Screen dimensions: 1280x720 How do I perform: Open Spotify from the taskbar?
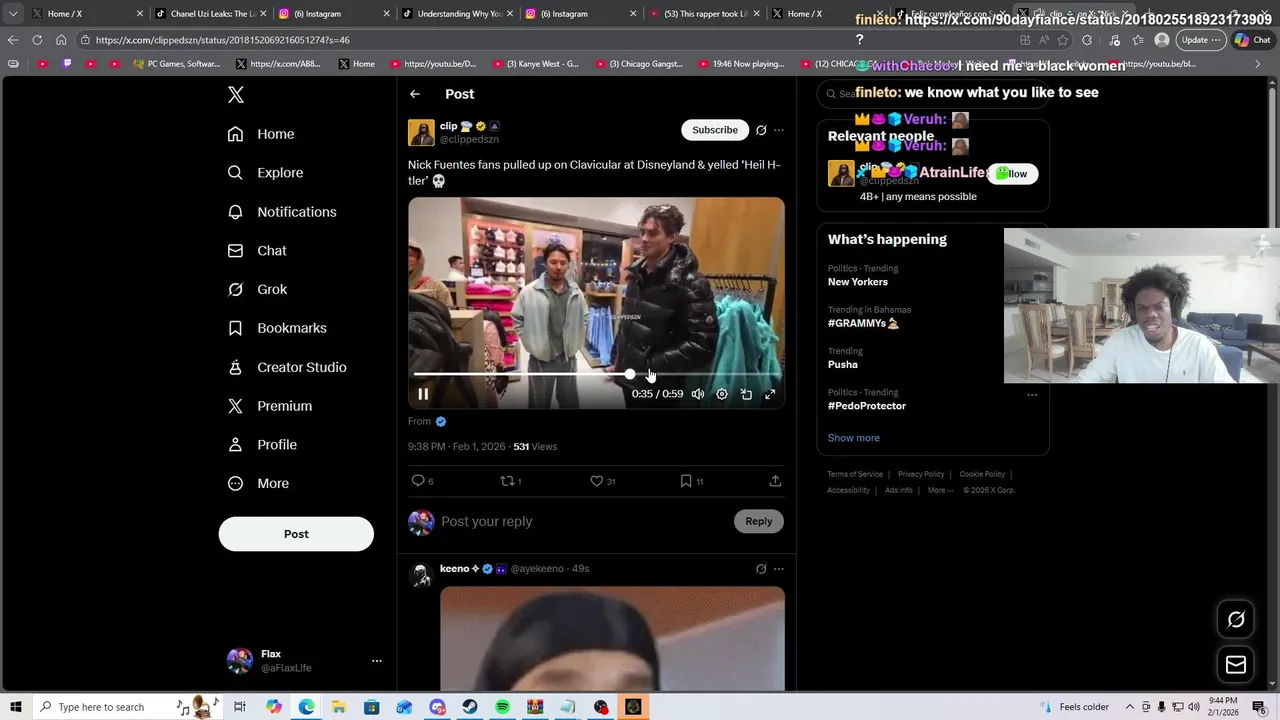pyautogui.click(x=502, y=707)
